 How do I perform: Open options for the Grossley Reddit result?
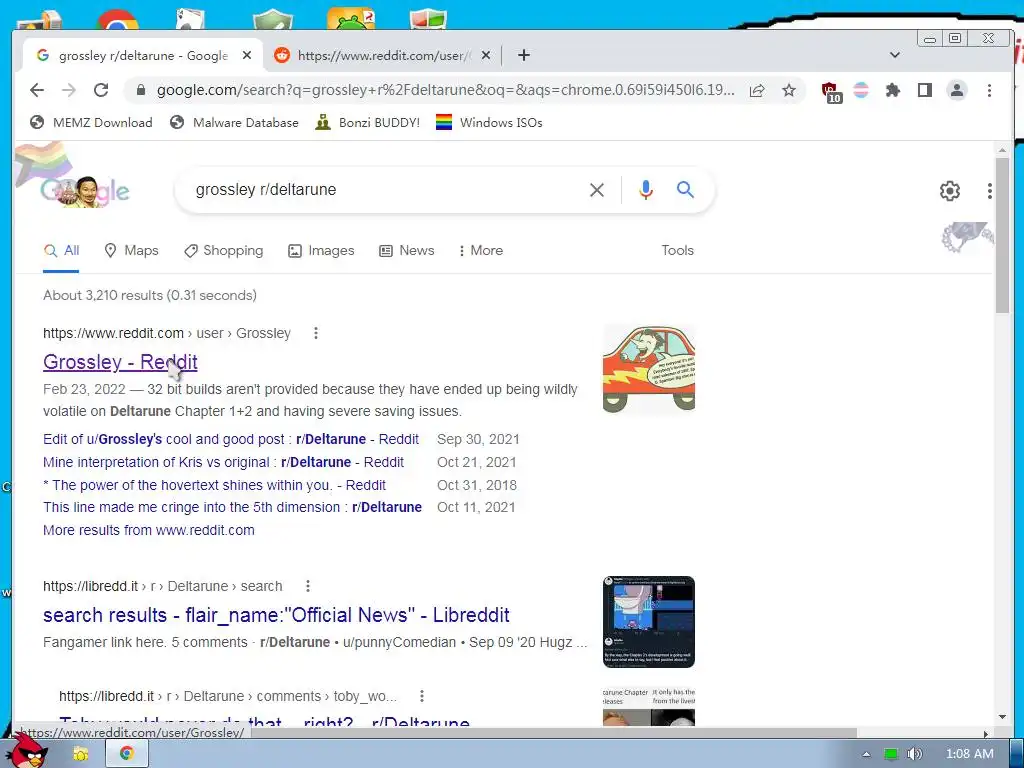[316, 333]
